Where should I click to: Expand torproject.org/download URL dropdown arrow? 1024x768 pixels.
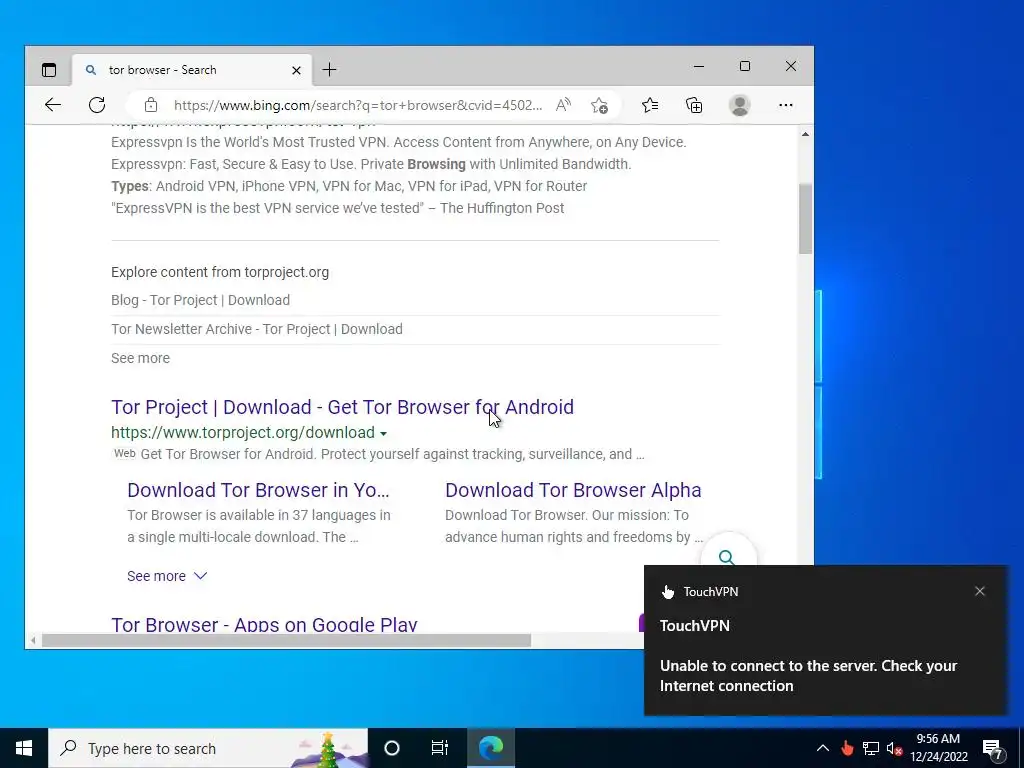(x=383, y=434)
